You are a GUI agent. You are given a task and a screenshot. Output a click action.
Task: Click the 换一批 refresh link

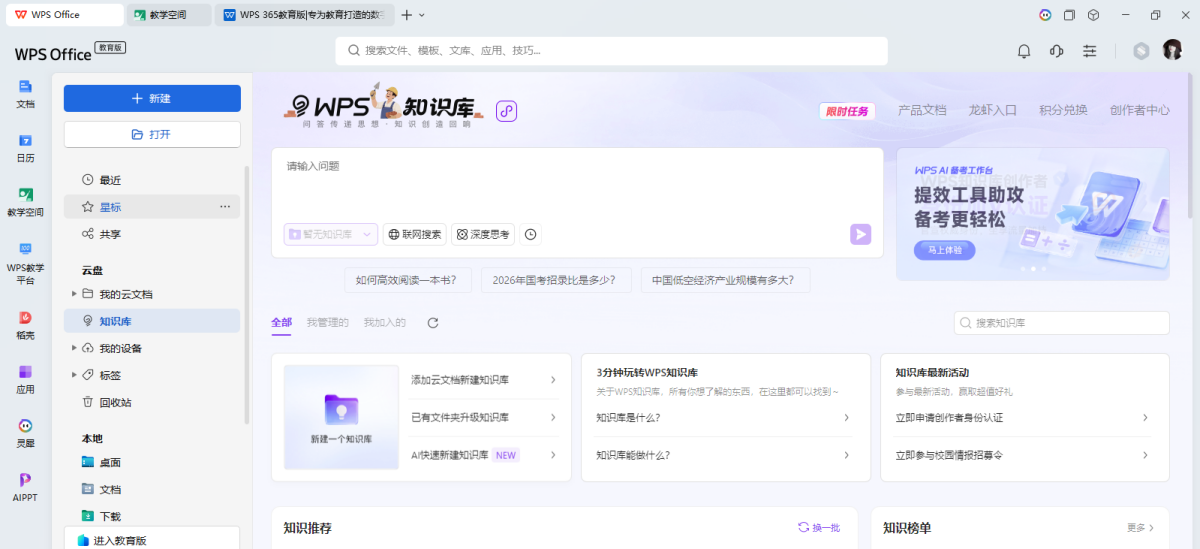tap(819, 527)
